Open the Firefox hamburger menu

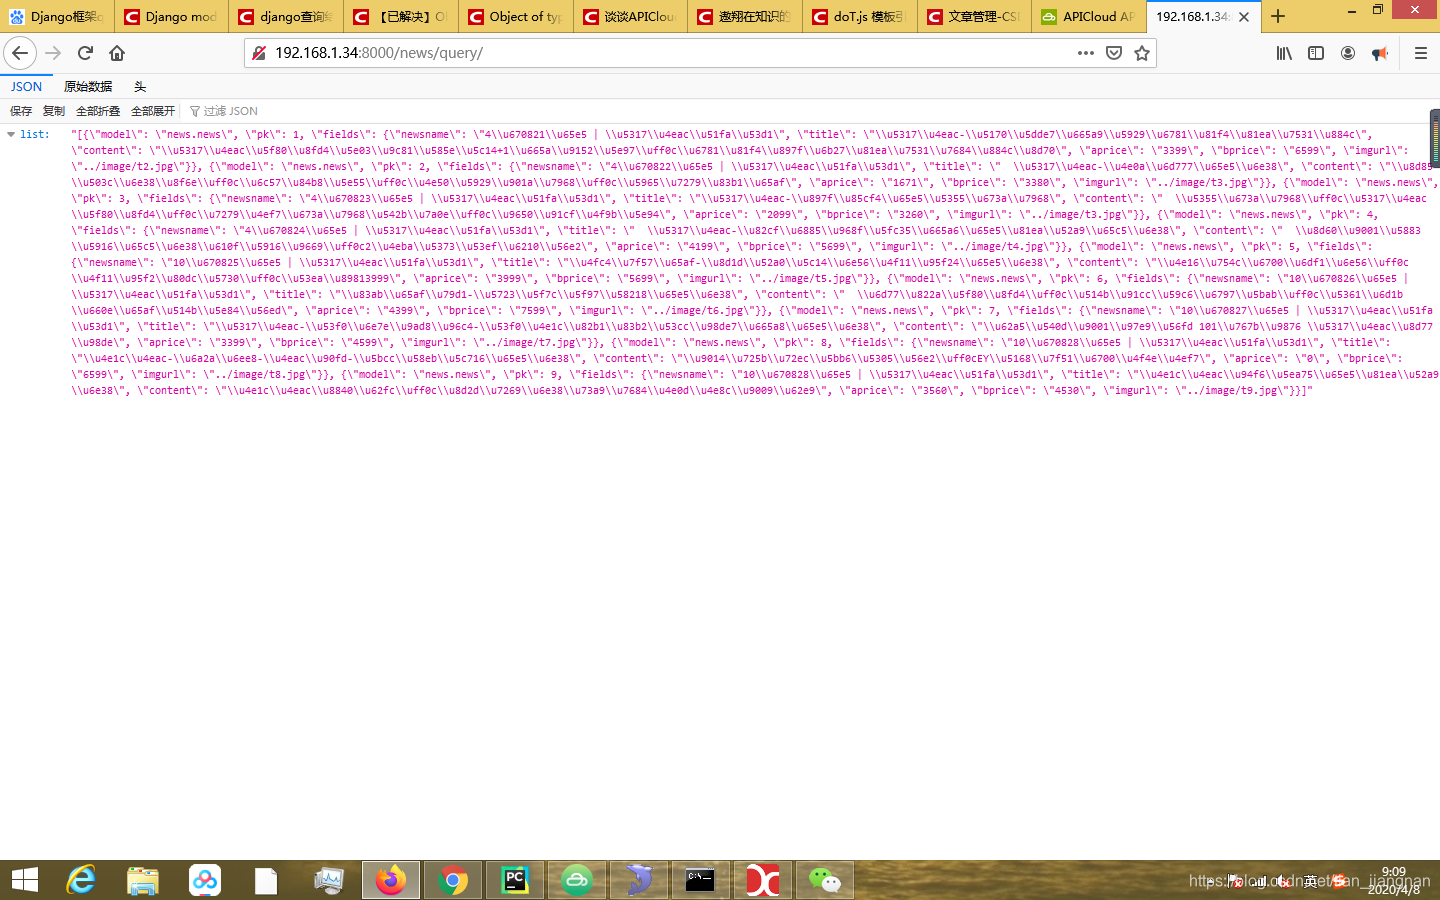point(1420,53)
